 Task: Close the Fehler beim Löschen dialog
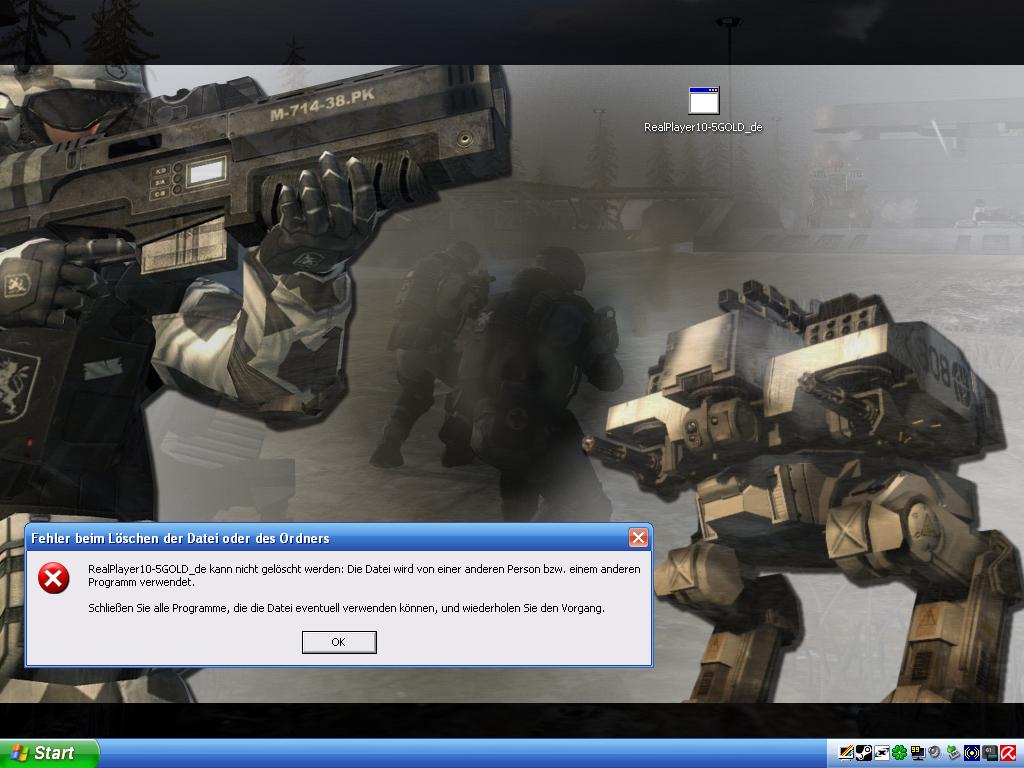pyautogui.click(x=638, y=537)
